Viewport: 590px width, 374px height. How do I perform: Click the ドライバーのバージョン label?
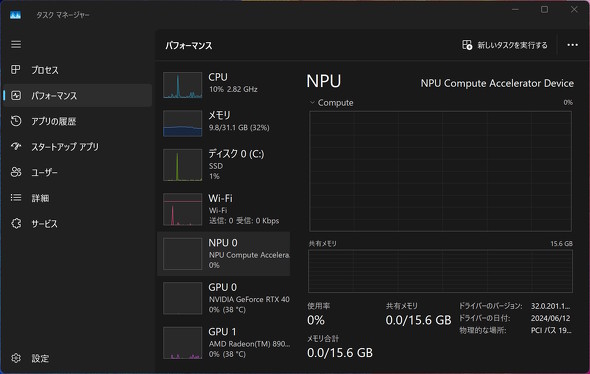tap(490, 306)
